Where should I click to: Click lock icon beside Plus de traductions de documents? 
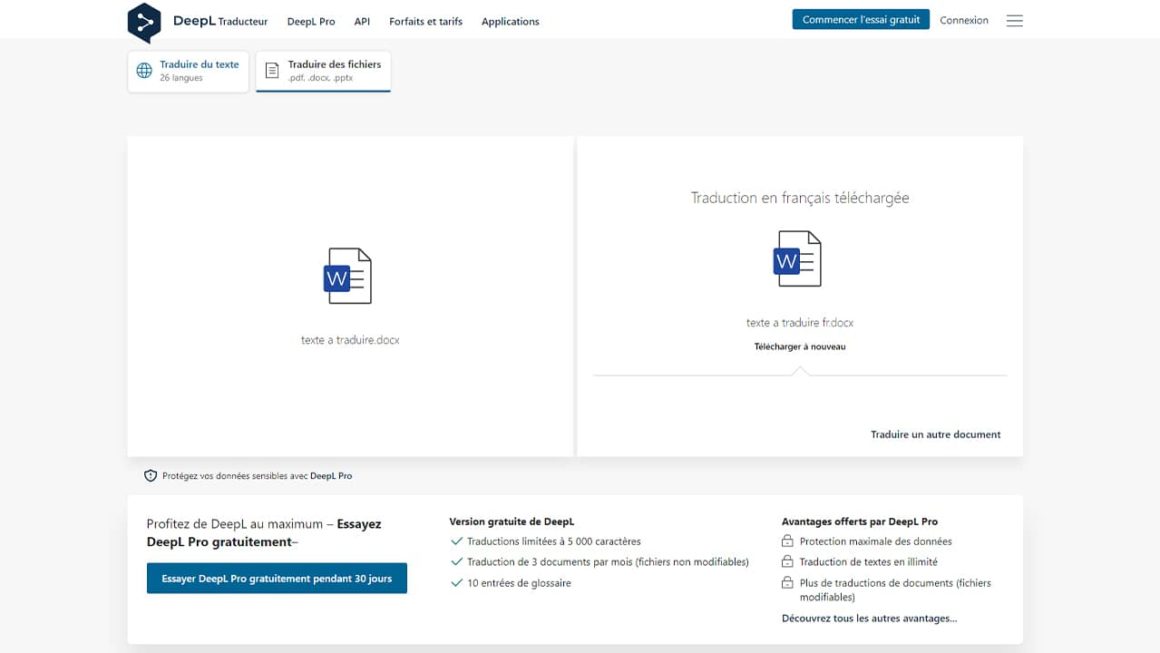click(787, 582)
